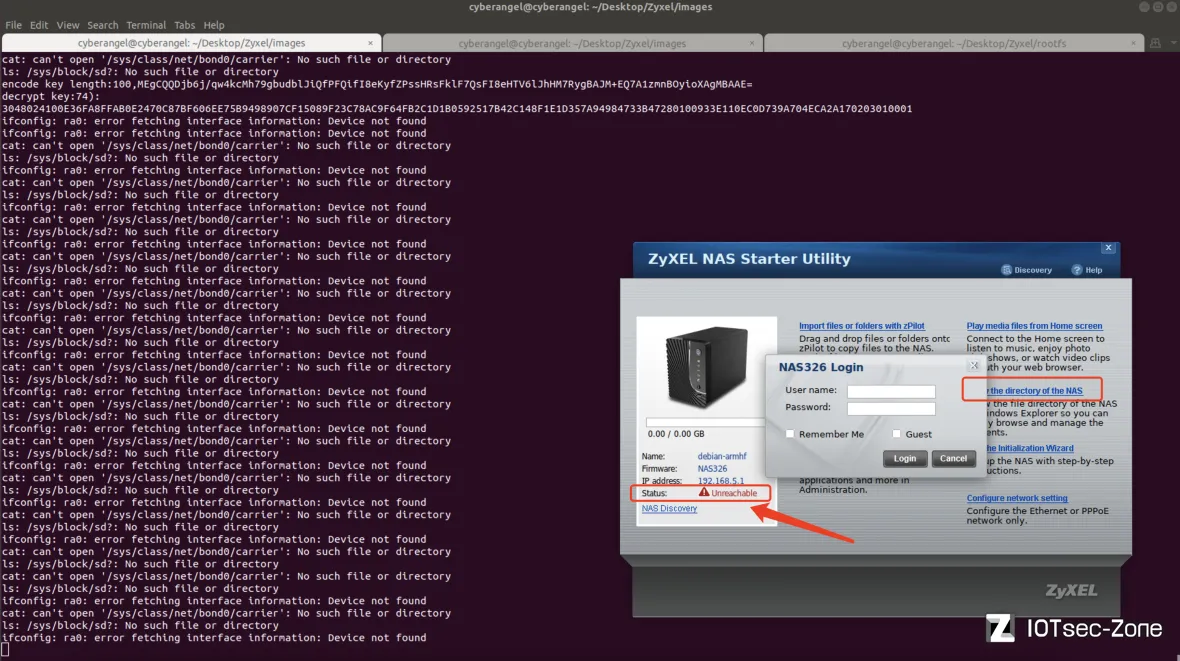Click the 0.00 / 0.00 GB capacity text
The image size is (1180, 661).
tap(676, 434)
